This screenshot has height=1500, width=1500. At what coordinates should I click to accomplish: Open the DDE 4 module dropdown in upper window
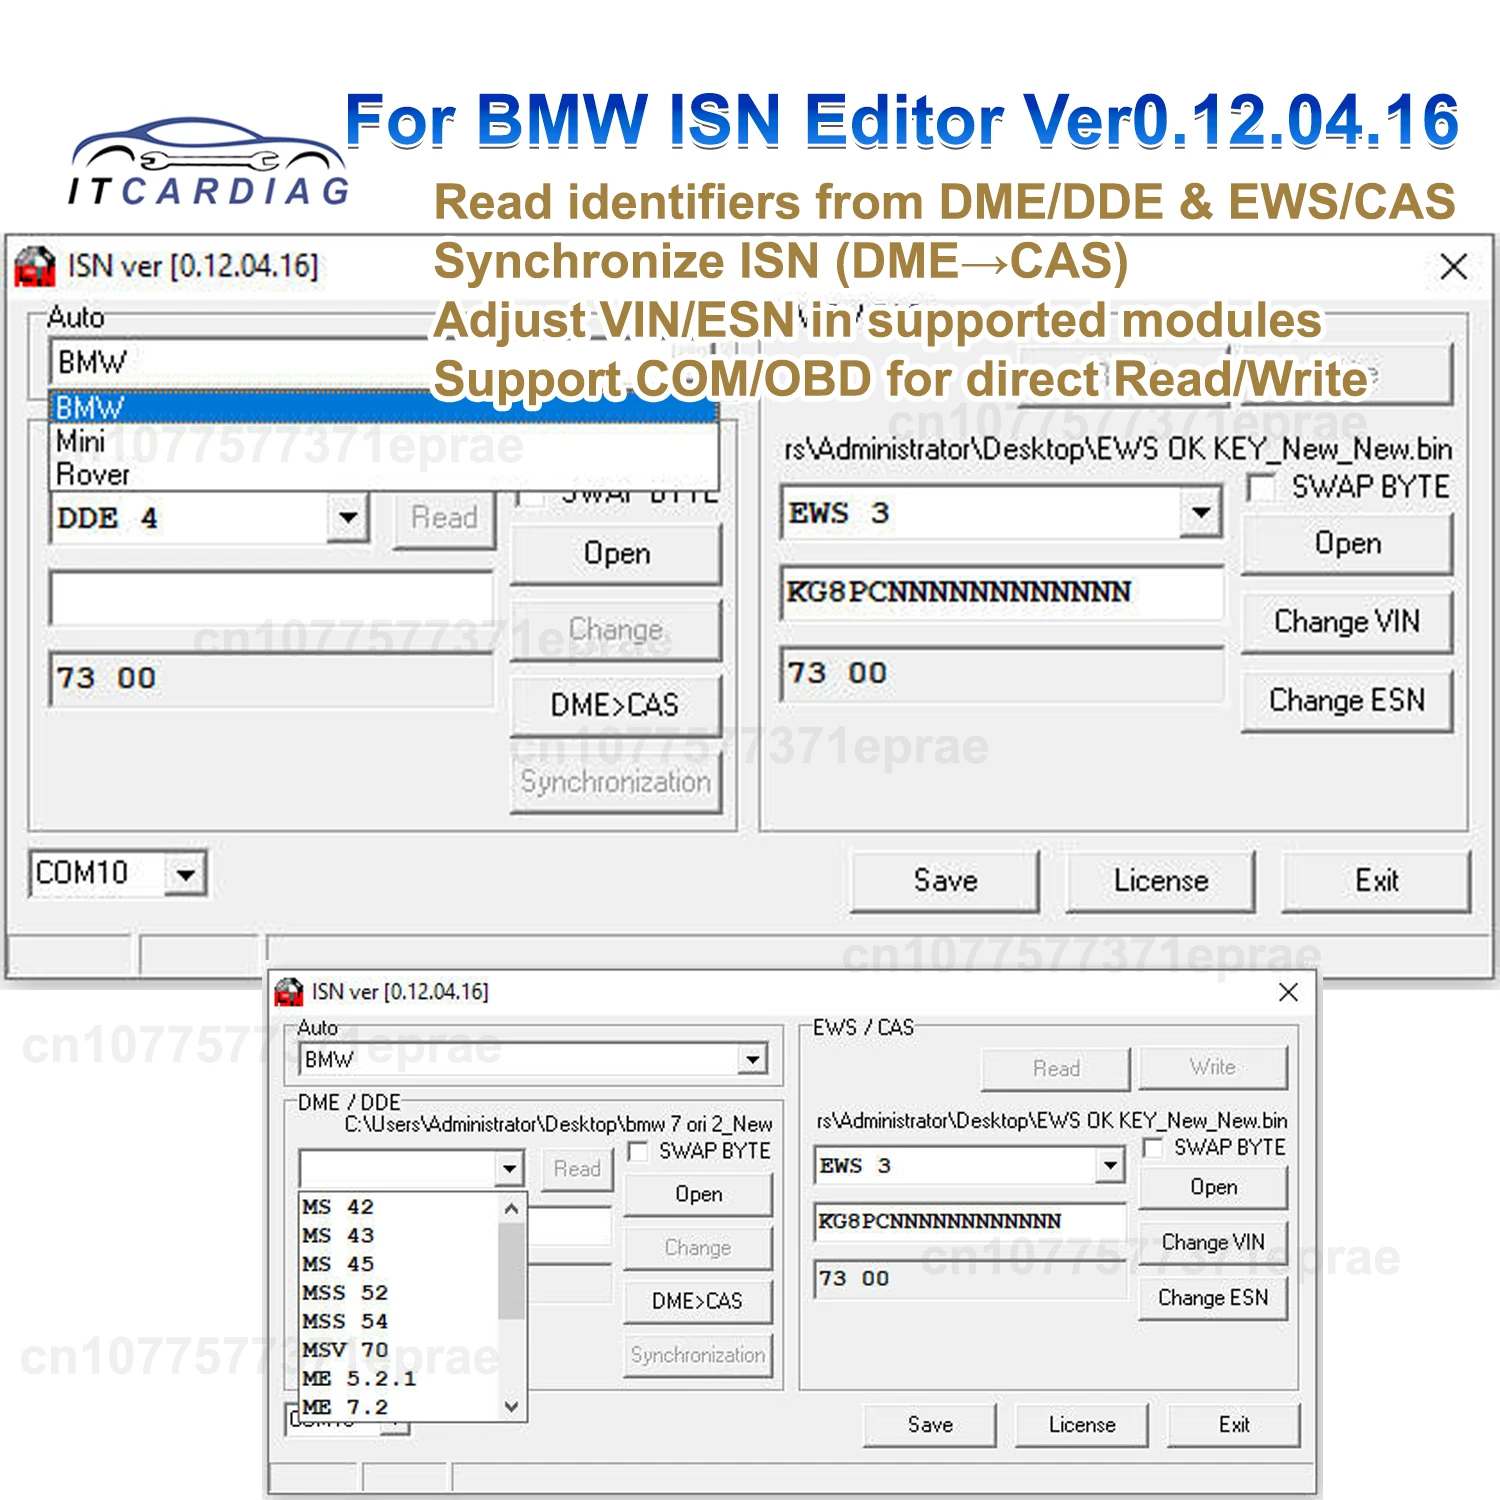(348, 518)
